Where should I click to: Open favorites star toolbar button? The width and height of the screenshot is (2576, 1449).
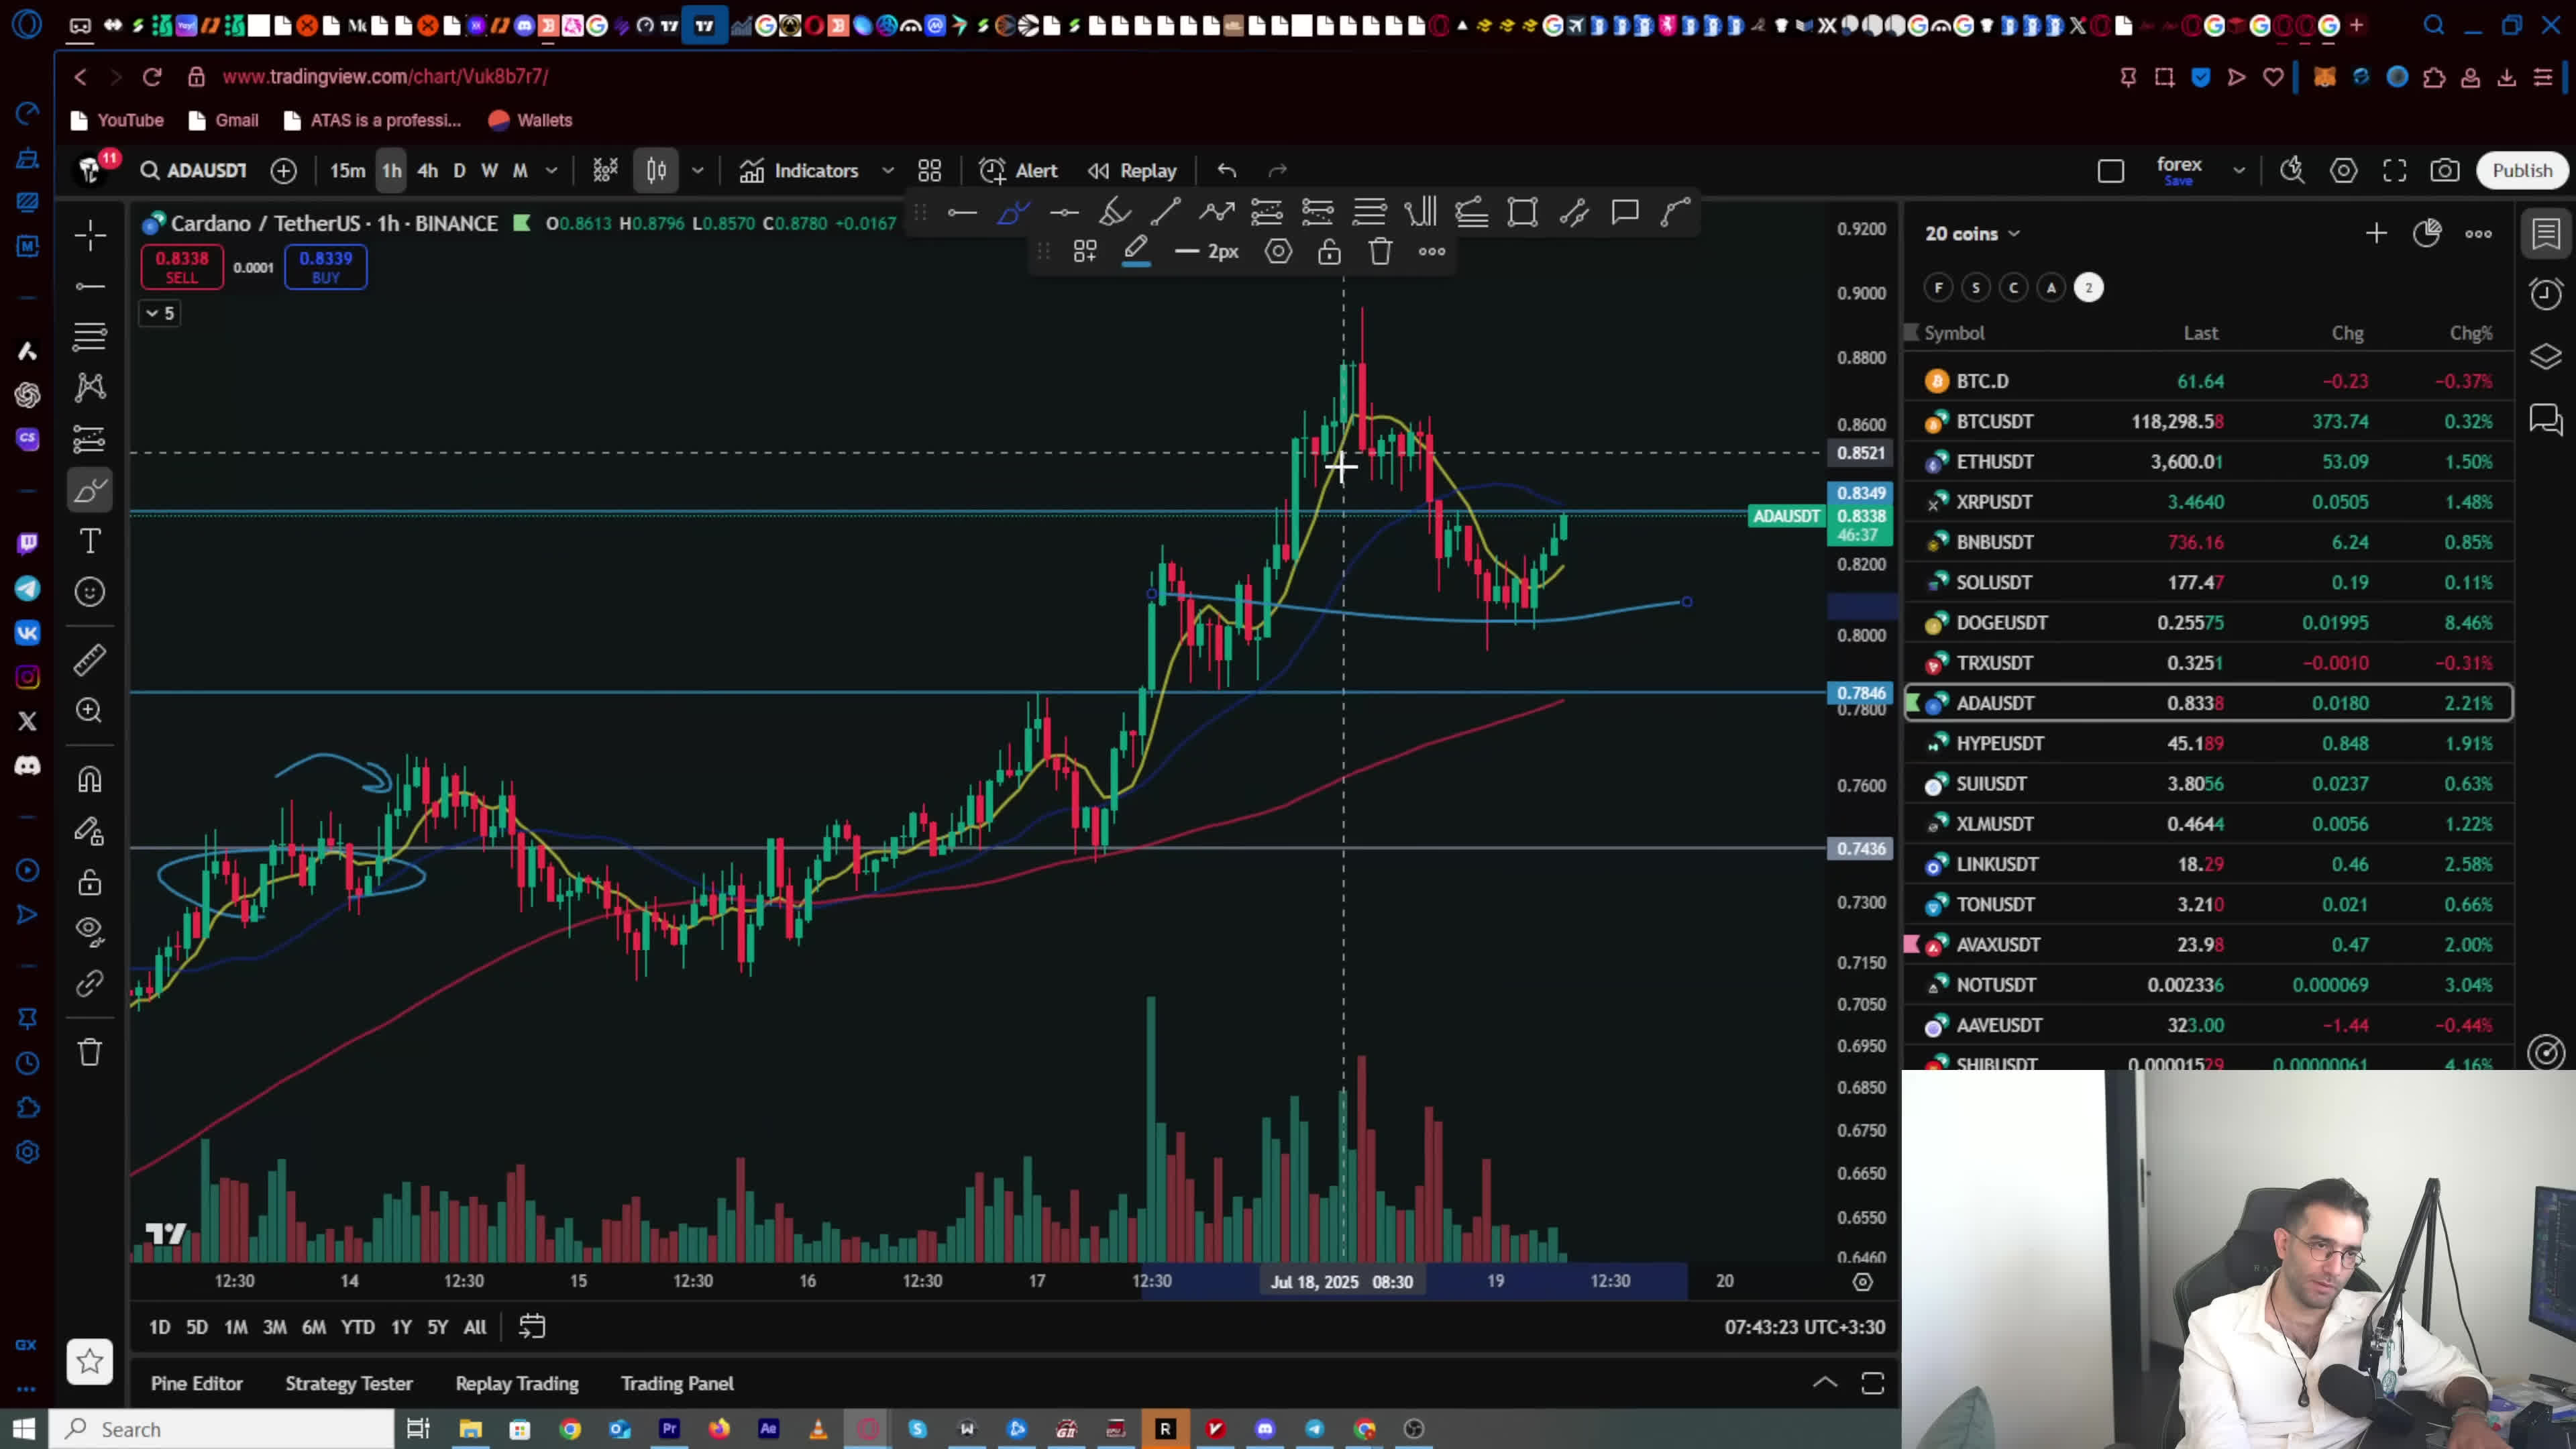pyautogui.click(x=90, y=1361)
